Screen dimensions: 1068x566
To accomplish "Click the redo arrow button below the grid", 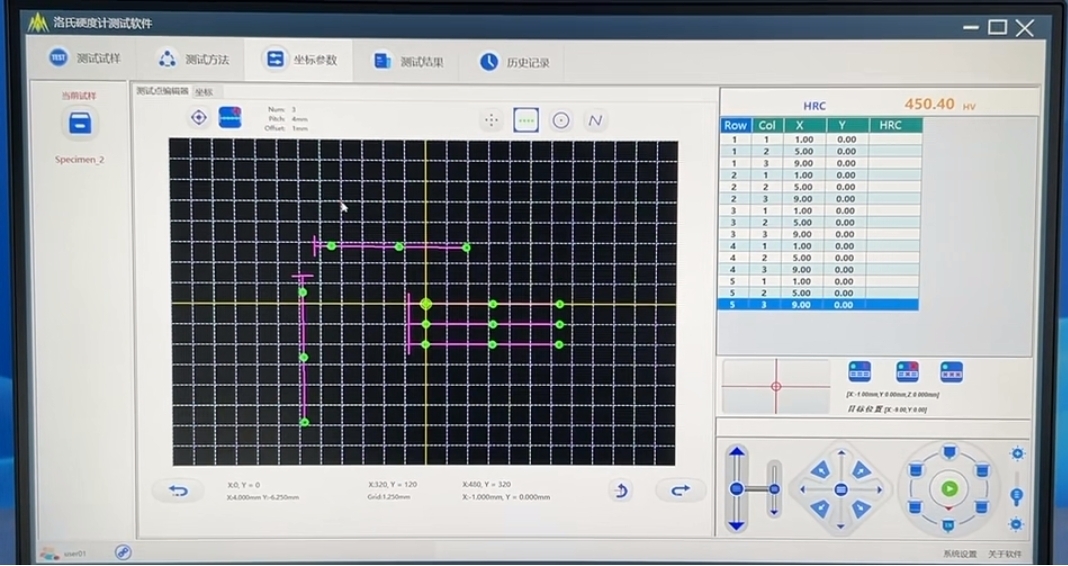I will 680,490.
